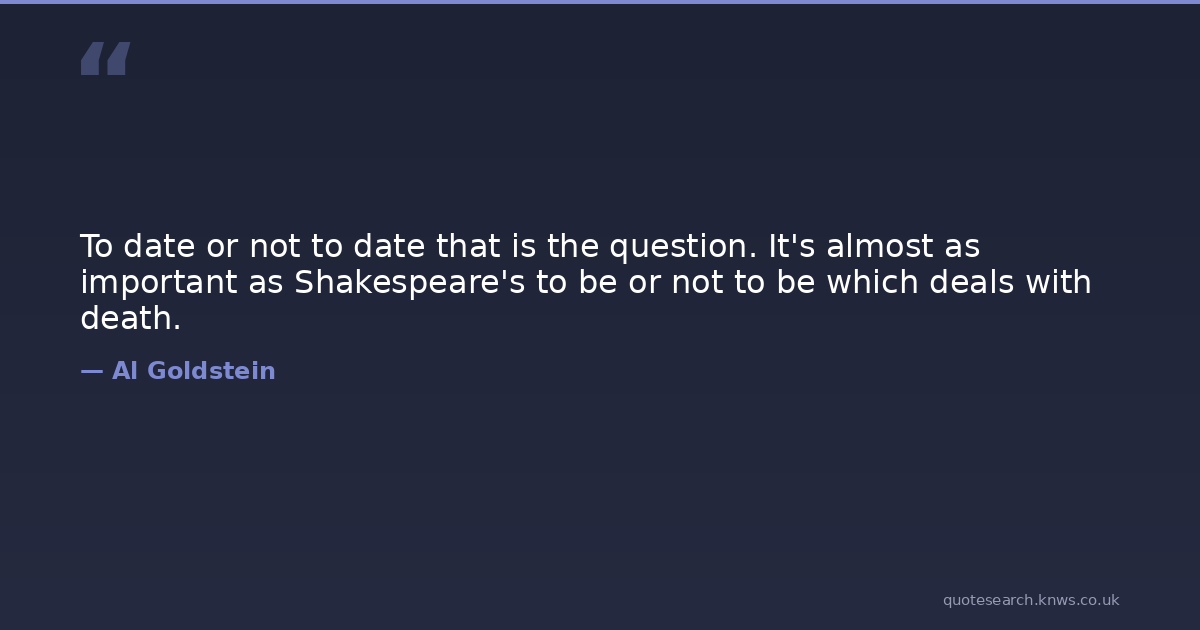This screenshot has height=630, width=1200.
Task: Click the first name "Al" in the attribution
Action: tap(124, 372)
